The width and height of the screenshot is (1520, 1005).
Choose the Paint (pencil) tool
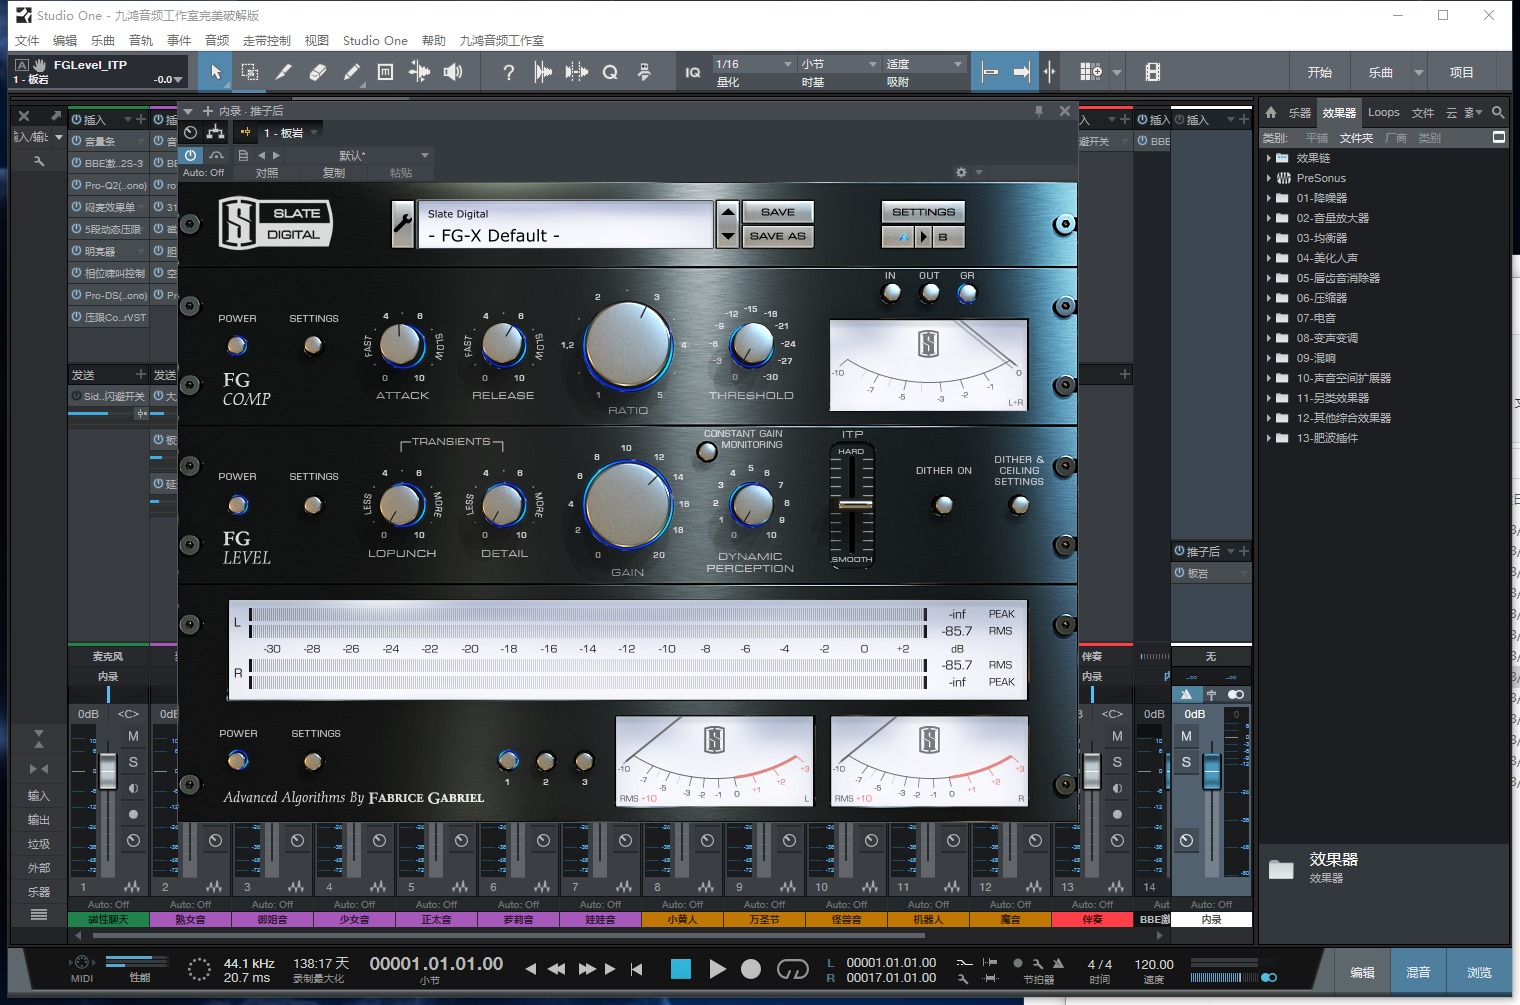pyautogui.click(x=352, y=72)
